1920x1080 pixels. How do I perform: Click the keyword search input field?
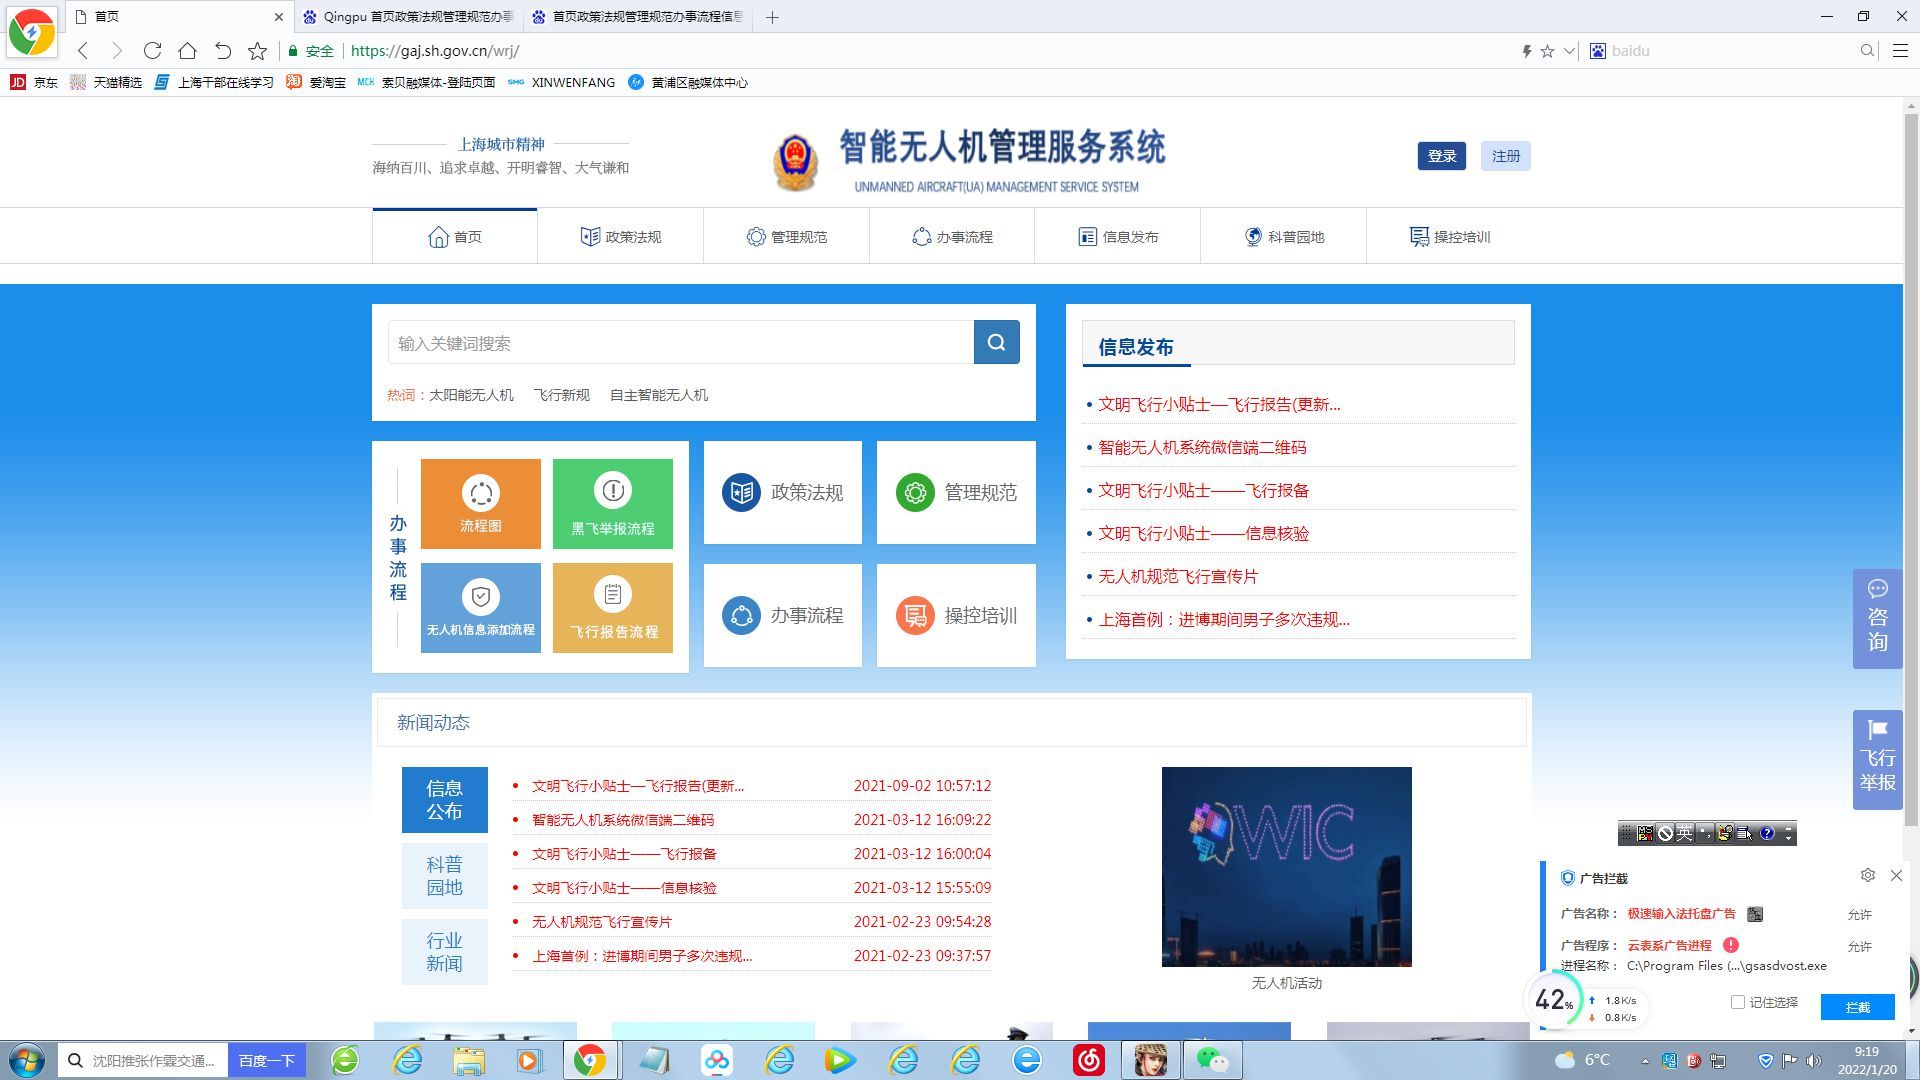pyautogui.click(x=680, y=343)
